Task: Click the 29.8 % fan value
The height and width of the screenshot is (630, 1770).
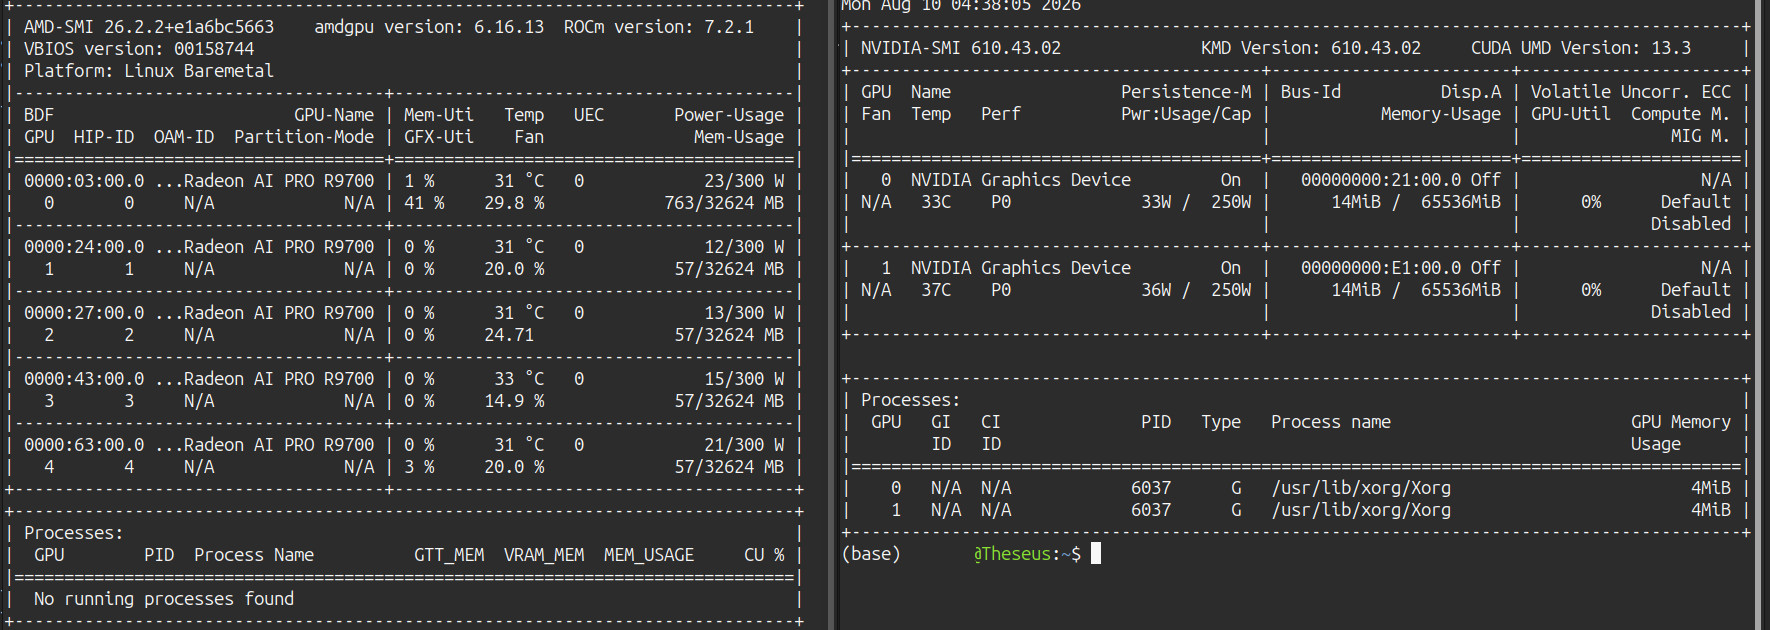Action: point(514,203)
